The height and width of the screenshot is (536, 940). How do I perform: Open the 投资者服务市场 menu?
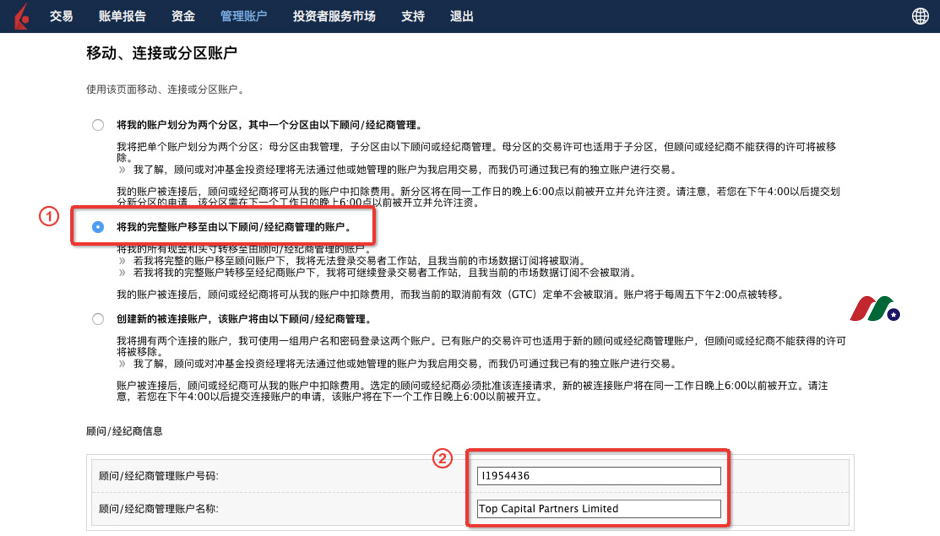[x=334, y=16]
